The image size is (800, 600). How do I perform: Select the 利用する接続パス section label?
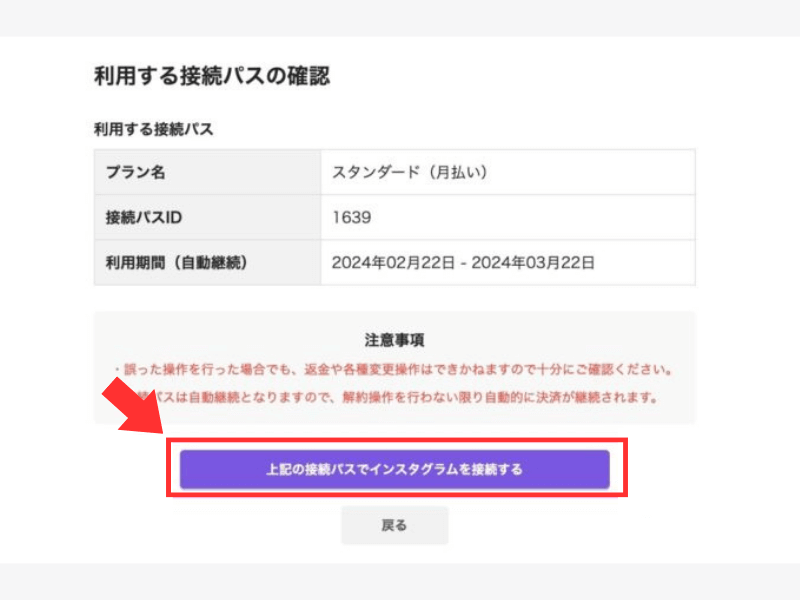point(153,129)
